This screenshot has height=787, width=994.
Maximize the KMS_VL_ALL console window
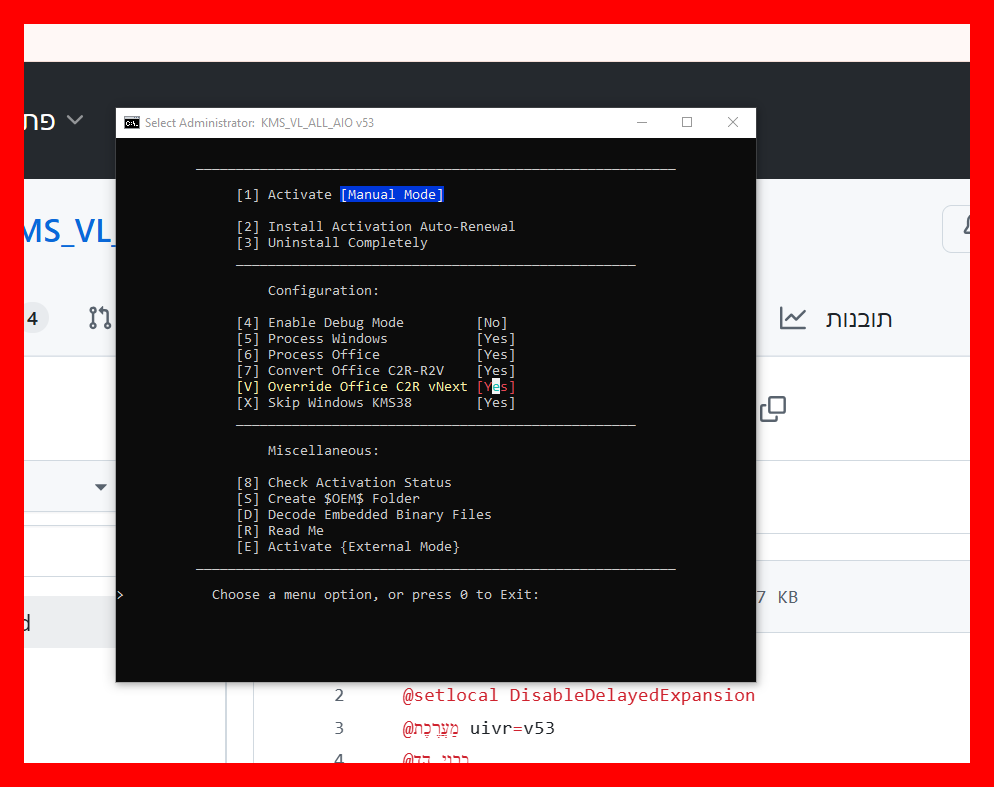pyautogui.click(x=687, y=122)
